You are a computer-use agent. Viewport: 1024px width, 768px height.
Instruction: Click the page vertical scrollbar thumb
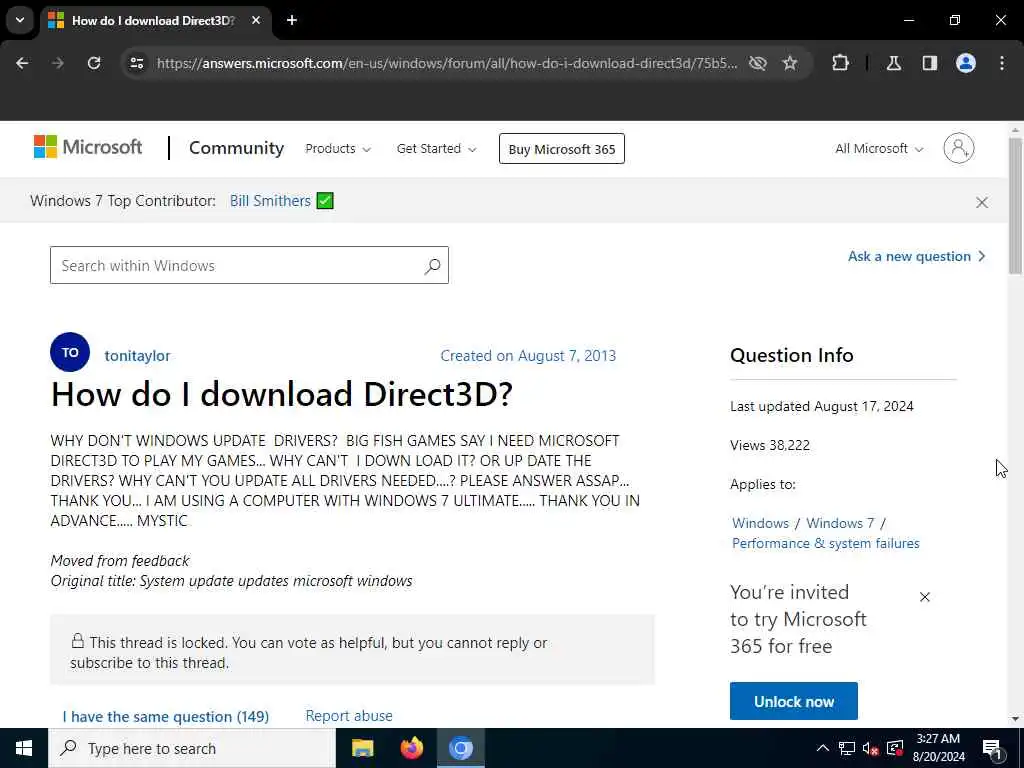(1015, 206)
